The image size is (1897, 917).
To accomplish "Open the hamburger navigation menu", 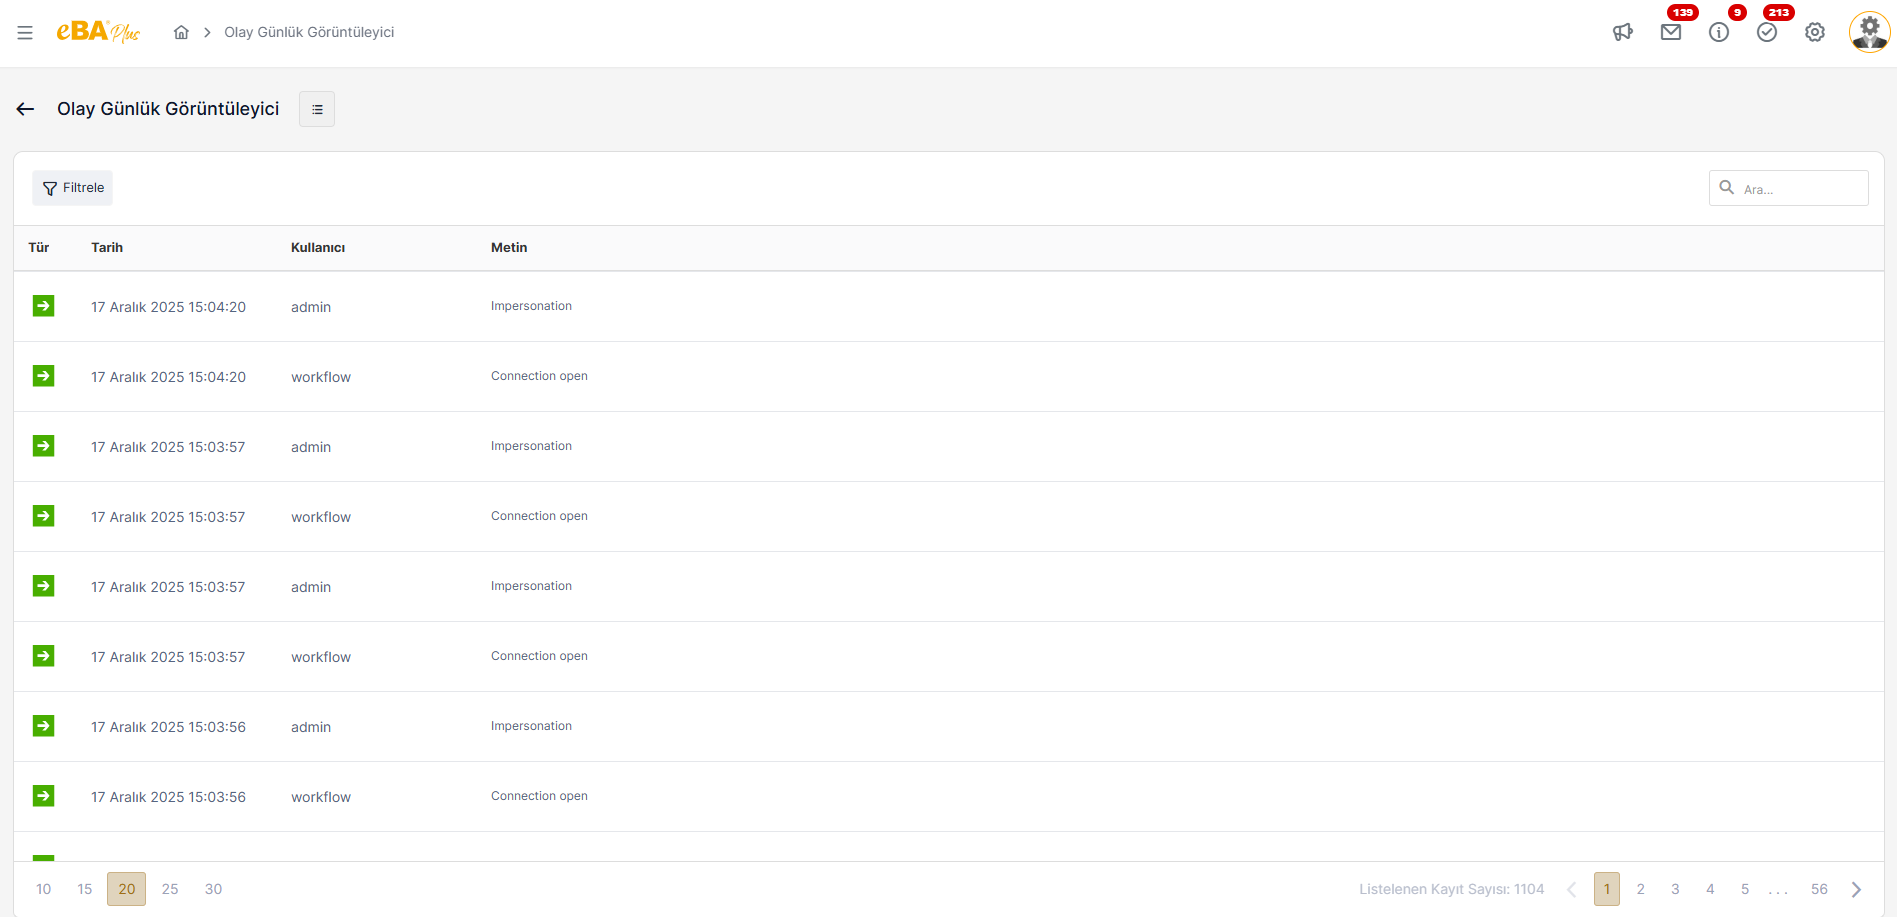I will click(x=25, y=33).
